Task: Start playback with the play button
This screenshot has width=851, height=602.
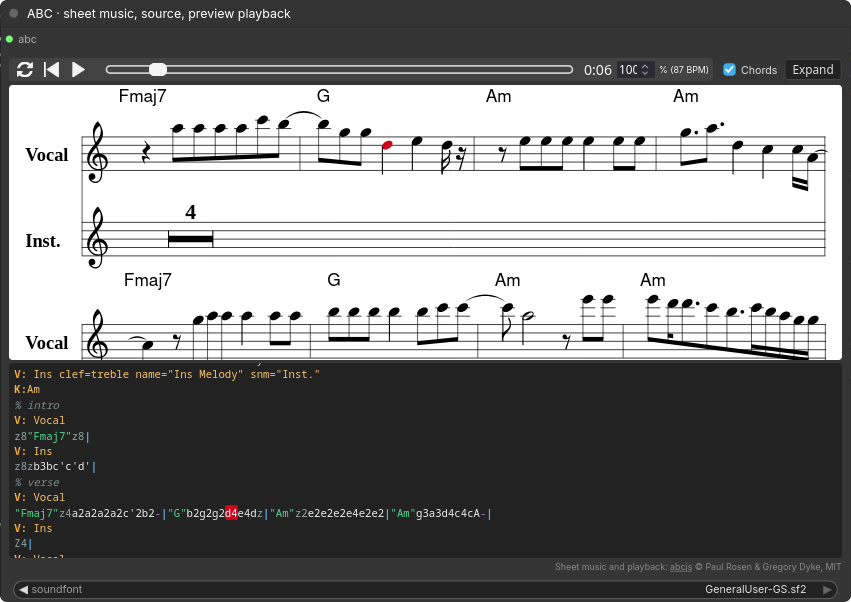Action: [x=78, y=69]
